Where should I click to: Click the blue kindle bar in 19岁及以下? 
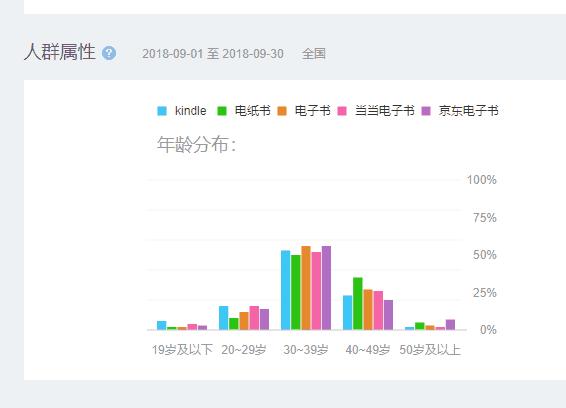(x=162, y=325)
